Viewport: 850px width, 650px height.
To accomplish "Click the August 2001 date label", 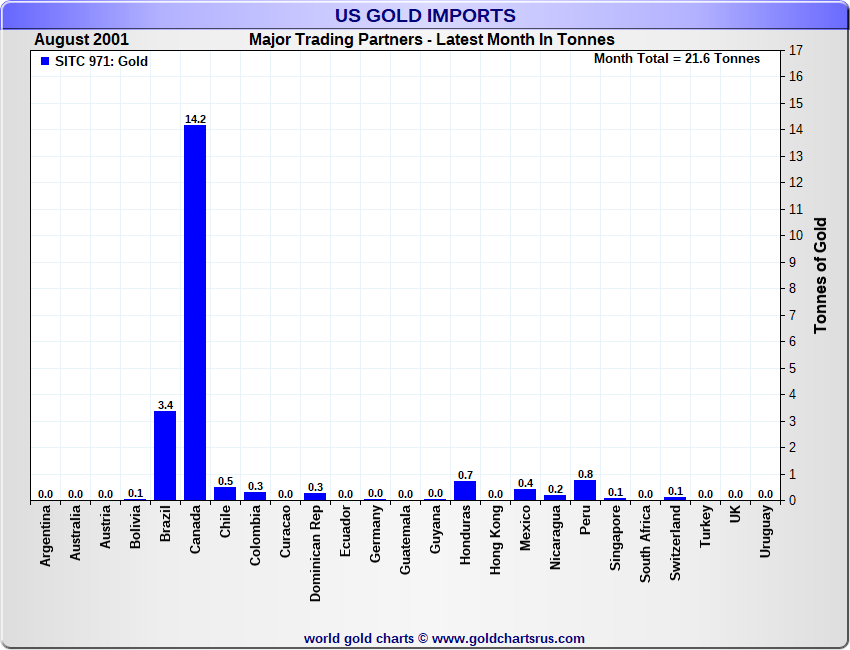I will (x=82, y=40).
